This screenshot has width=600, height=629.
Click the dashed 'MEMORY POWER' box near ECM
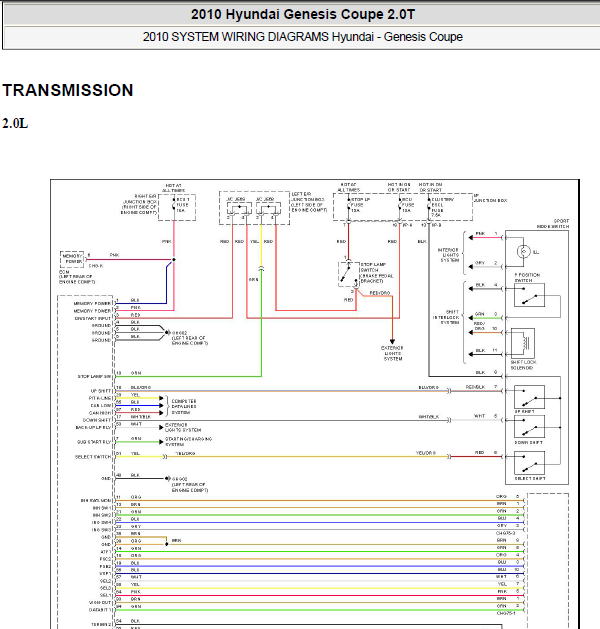tap(72, 259)
